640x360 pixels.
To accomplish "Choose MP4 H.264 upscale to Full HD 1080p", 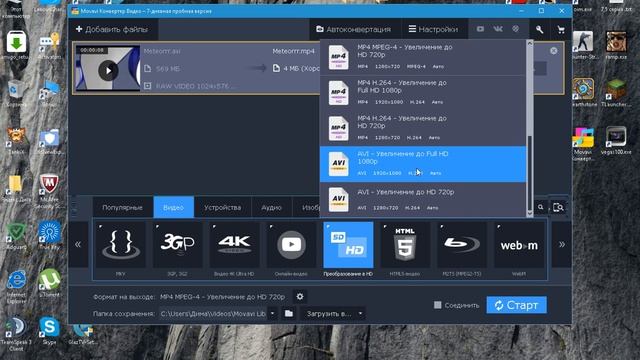I will point(423,93).
